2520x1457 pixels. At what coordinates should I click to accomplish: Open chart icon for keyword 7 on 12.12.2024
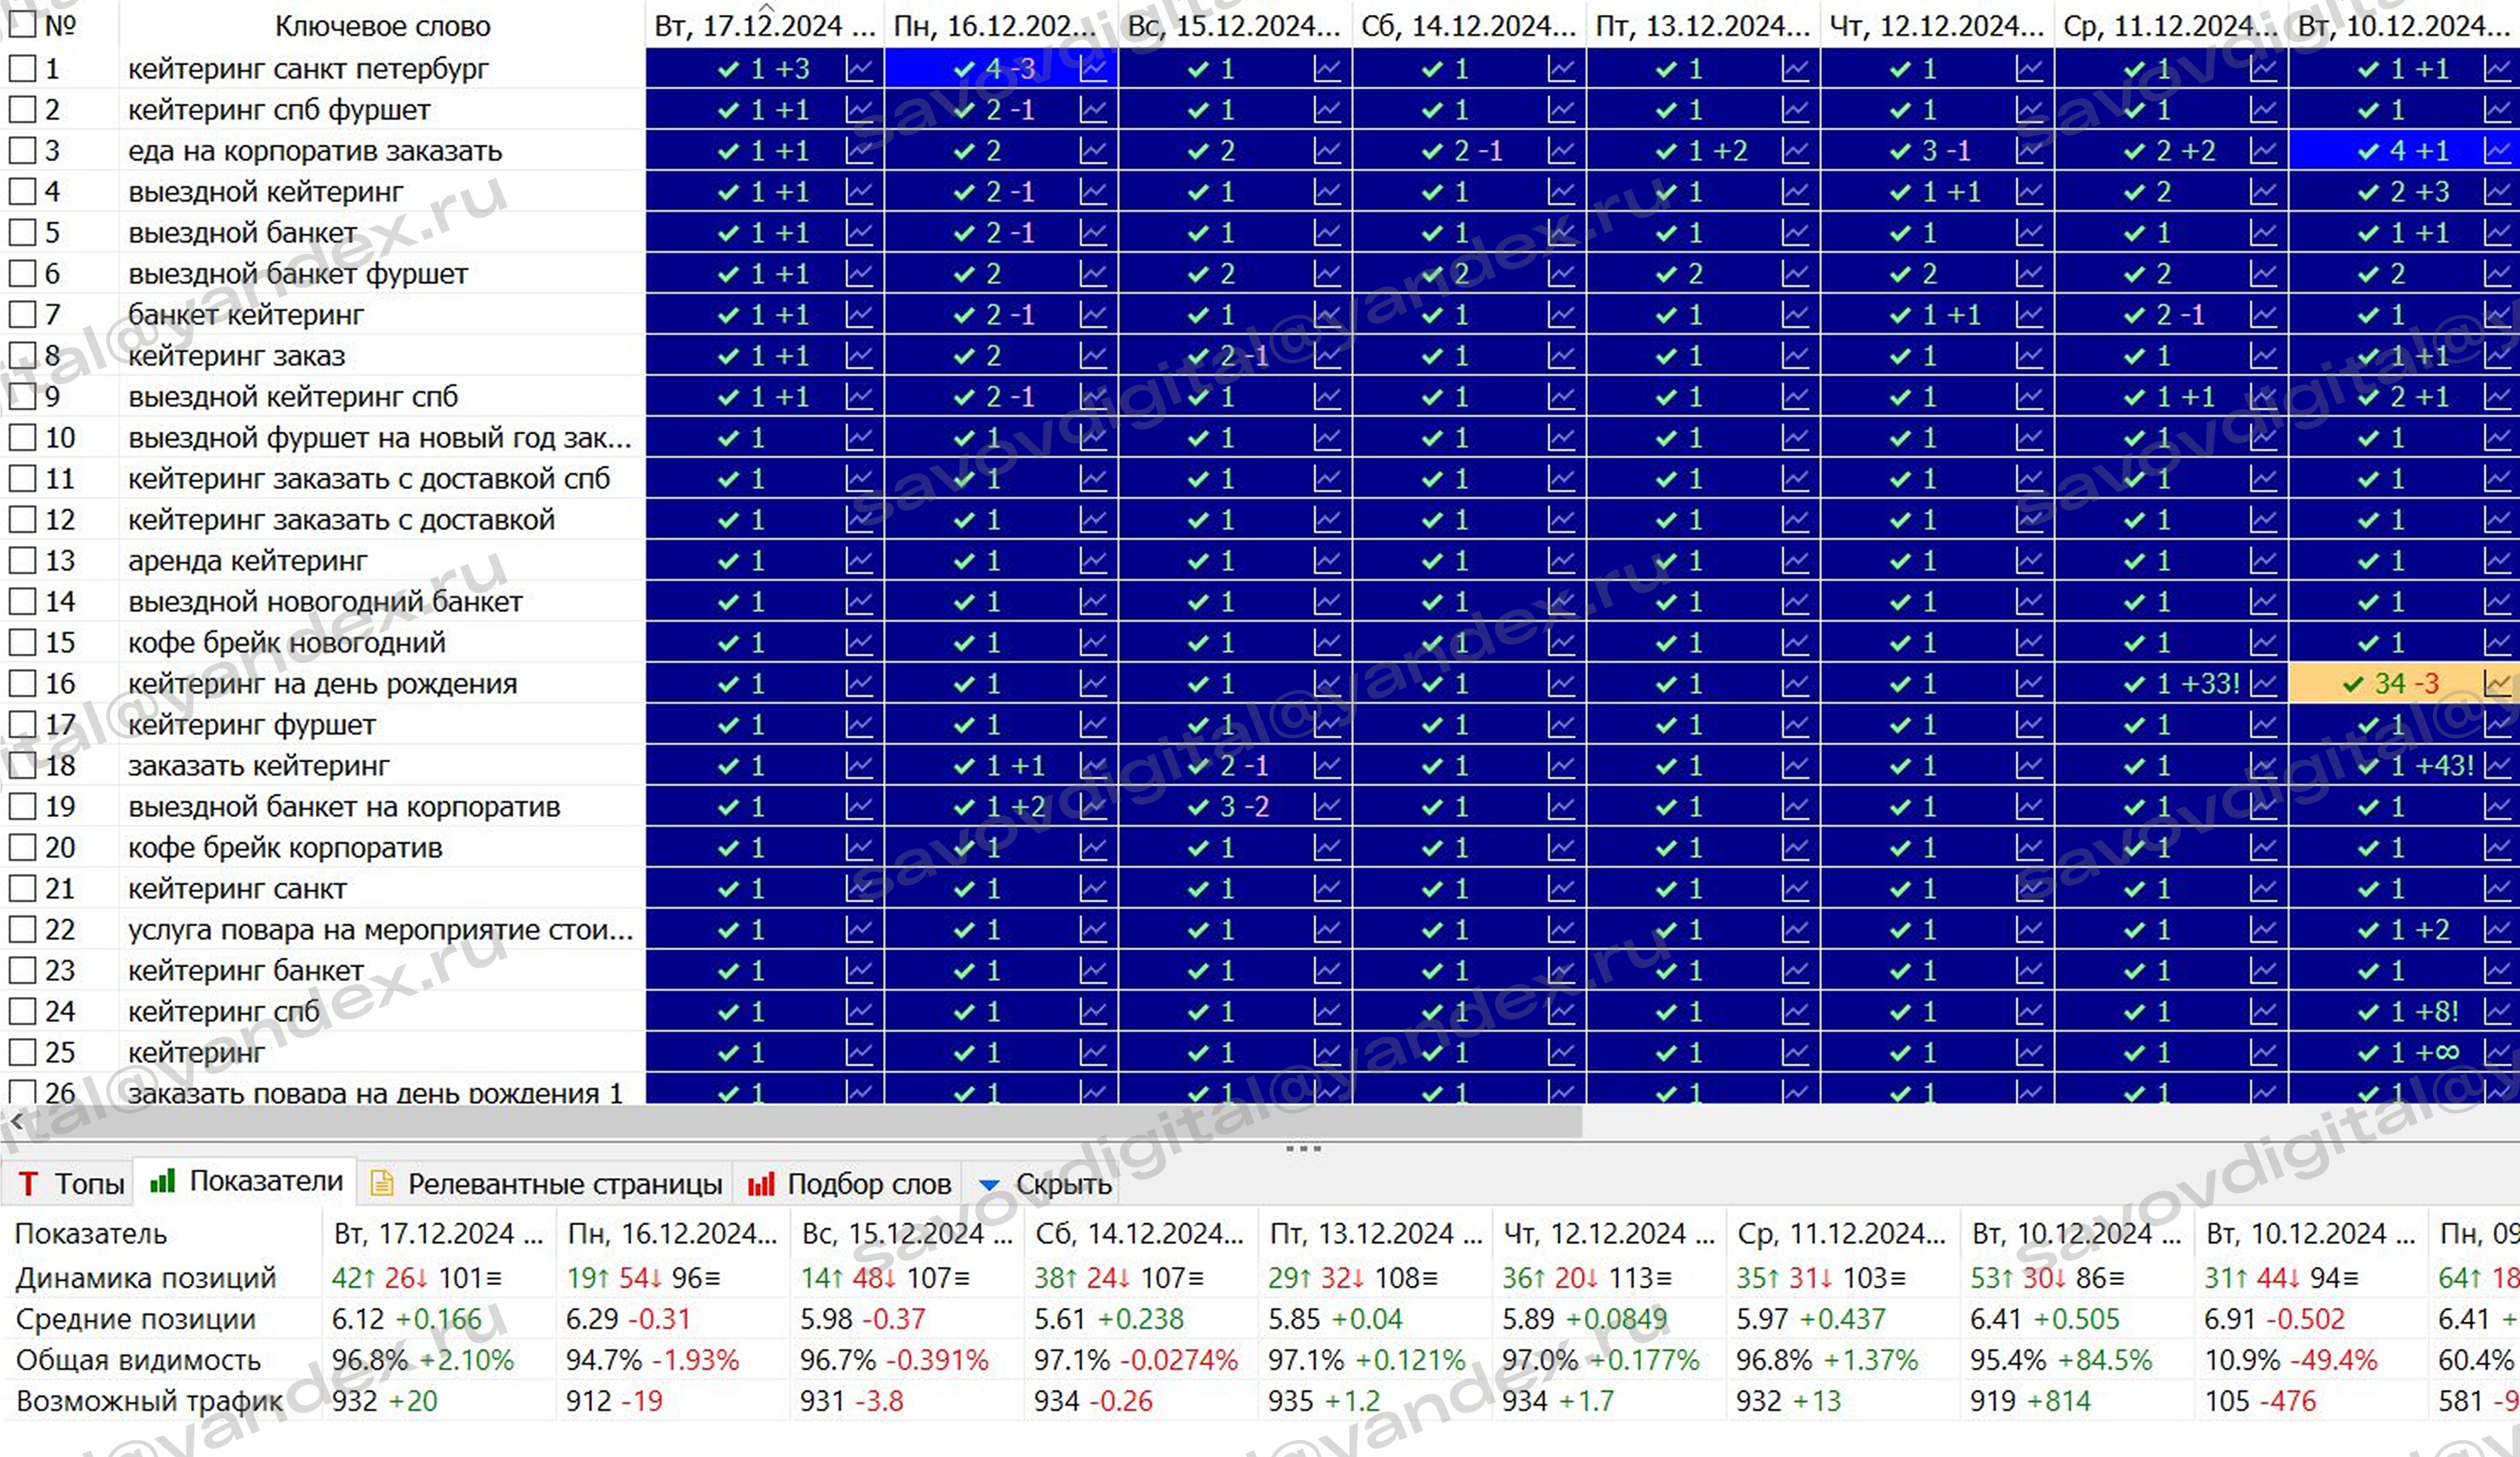point(2029,315)
